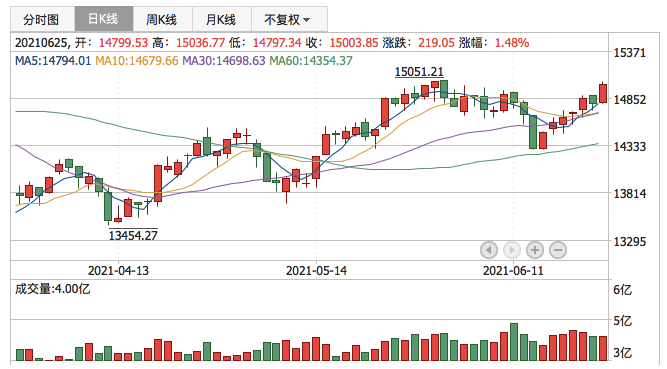Click the 13814 price axis label
This screenshot has width=667, height=369.
coord(629,194)
